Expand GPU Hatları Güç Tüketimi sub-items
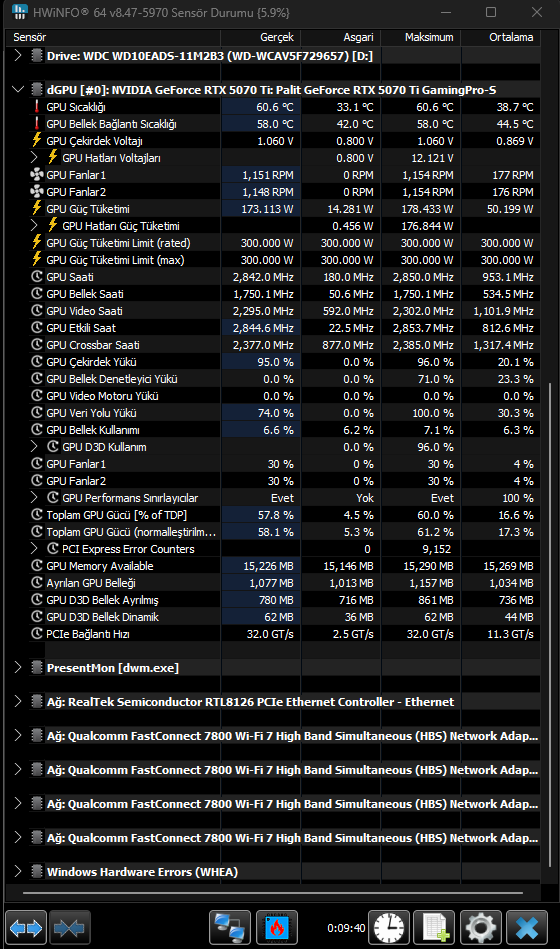Viewport: 560px width, 949px height. 34,226
